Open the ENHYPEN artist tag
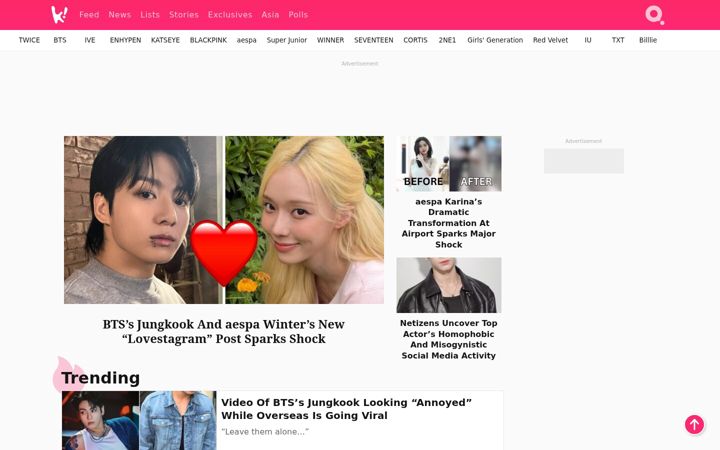Screen dimensions: 720x450 125,40
